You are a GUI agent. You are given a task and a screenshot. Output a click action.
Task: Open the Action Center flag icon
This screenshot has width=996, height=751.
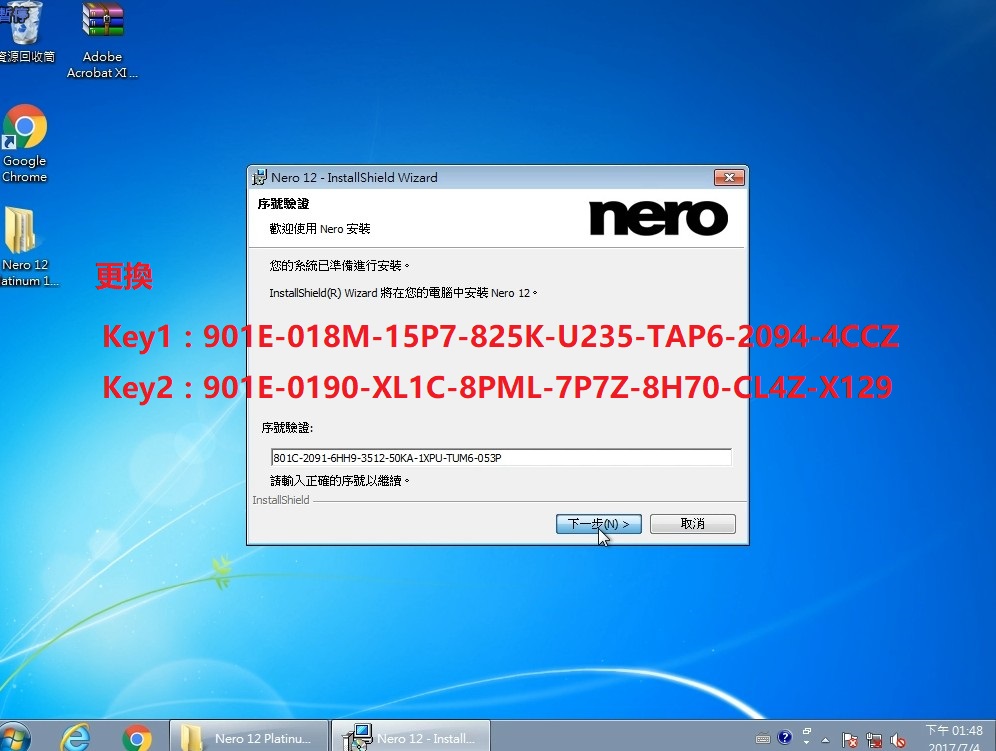click(849, 740)
